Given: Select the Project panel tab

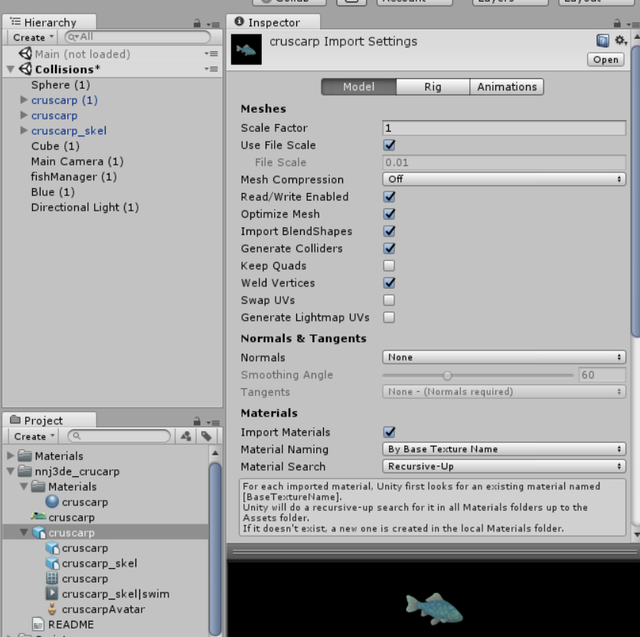Looking at the screenshot, I should click(x=49, y=420).
